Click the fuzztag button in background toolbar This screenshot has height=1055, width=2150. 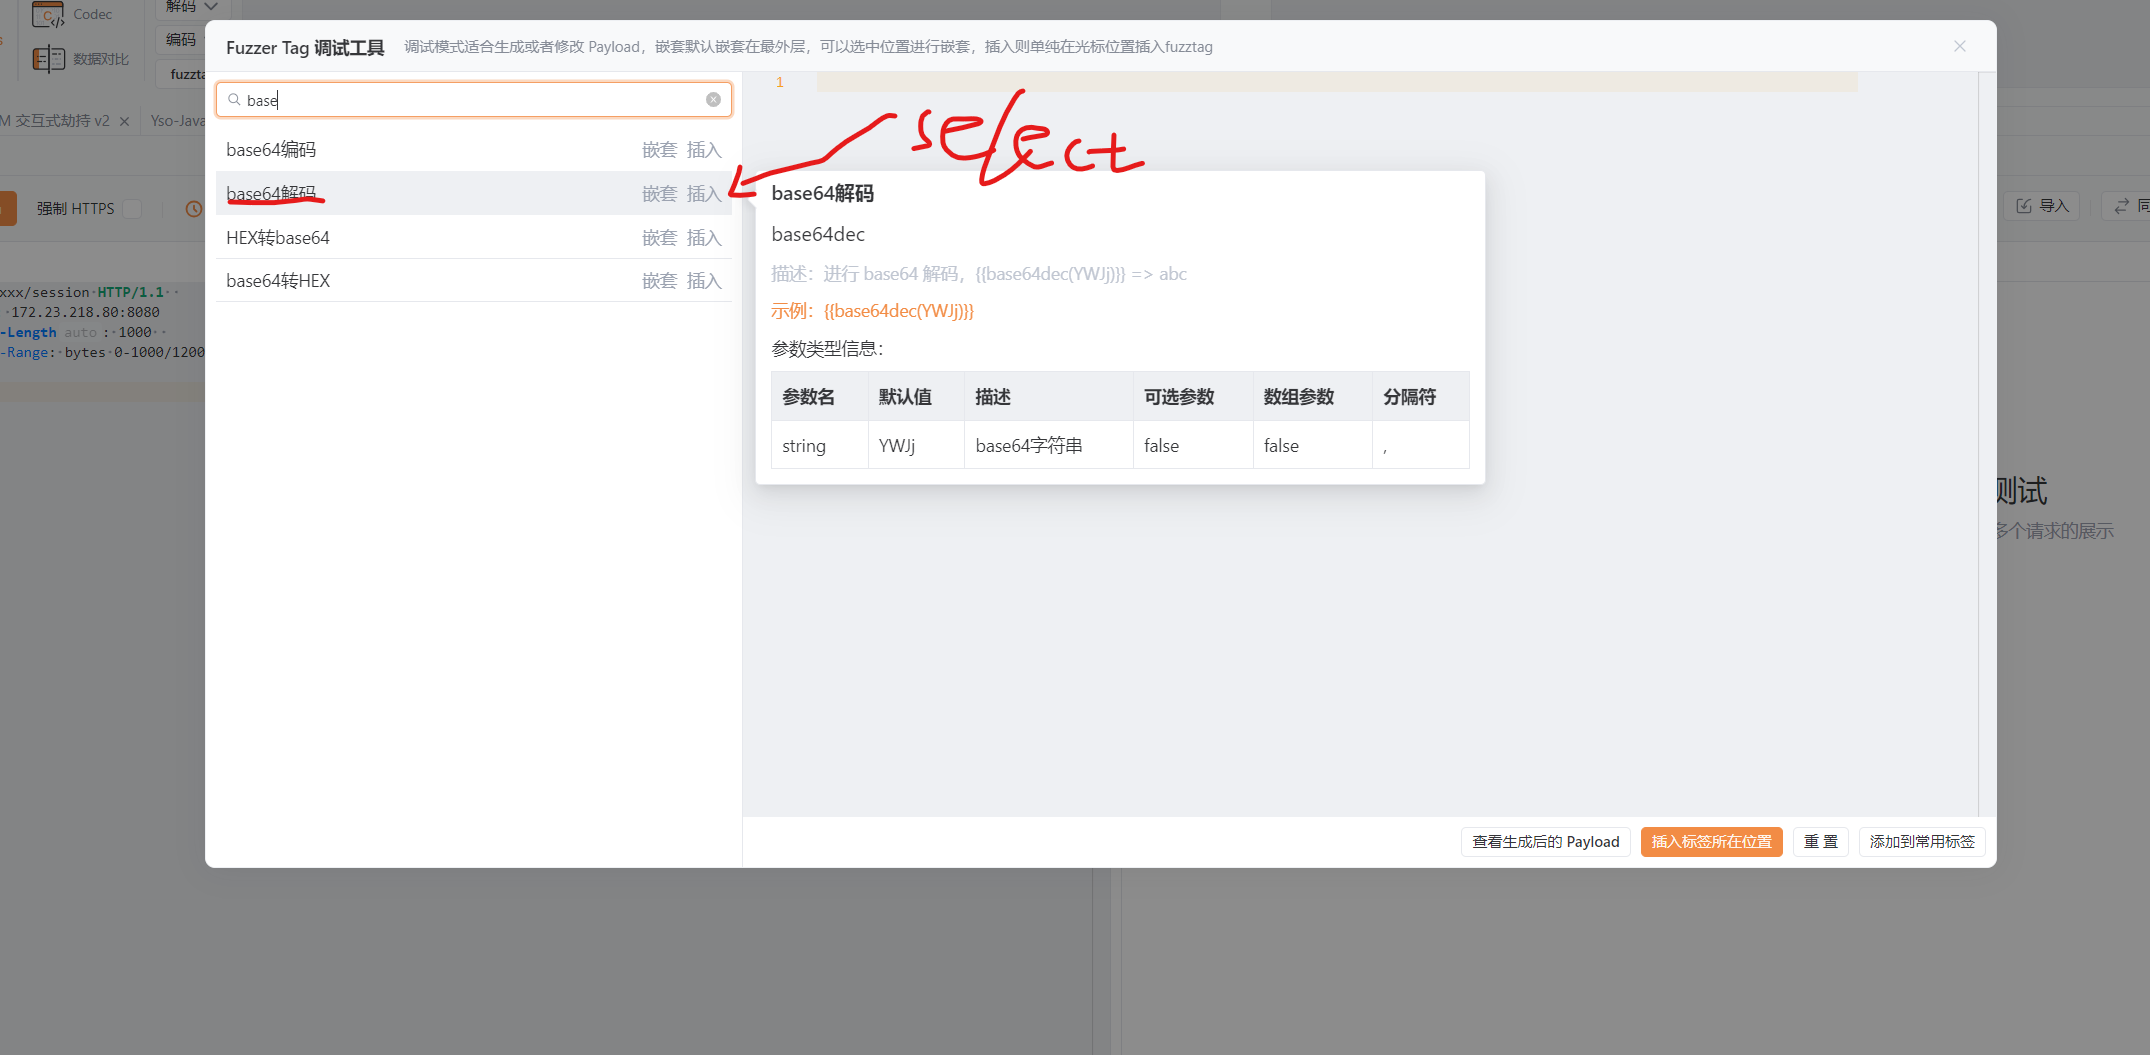pos(183,74)
